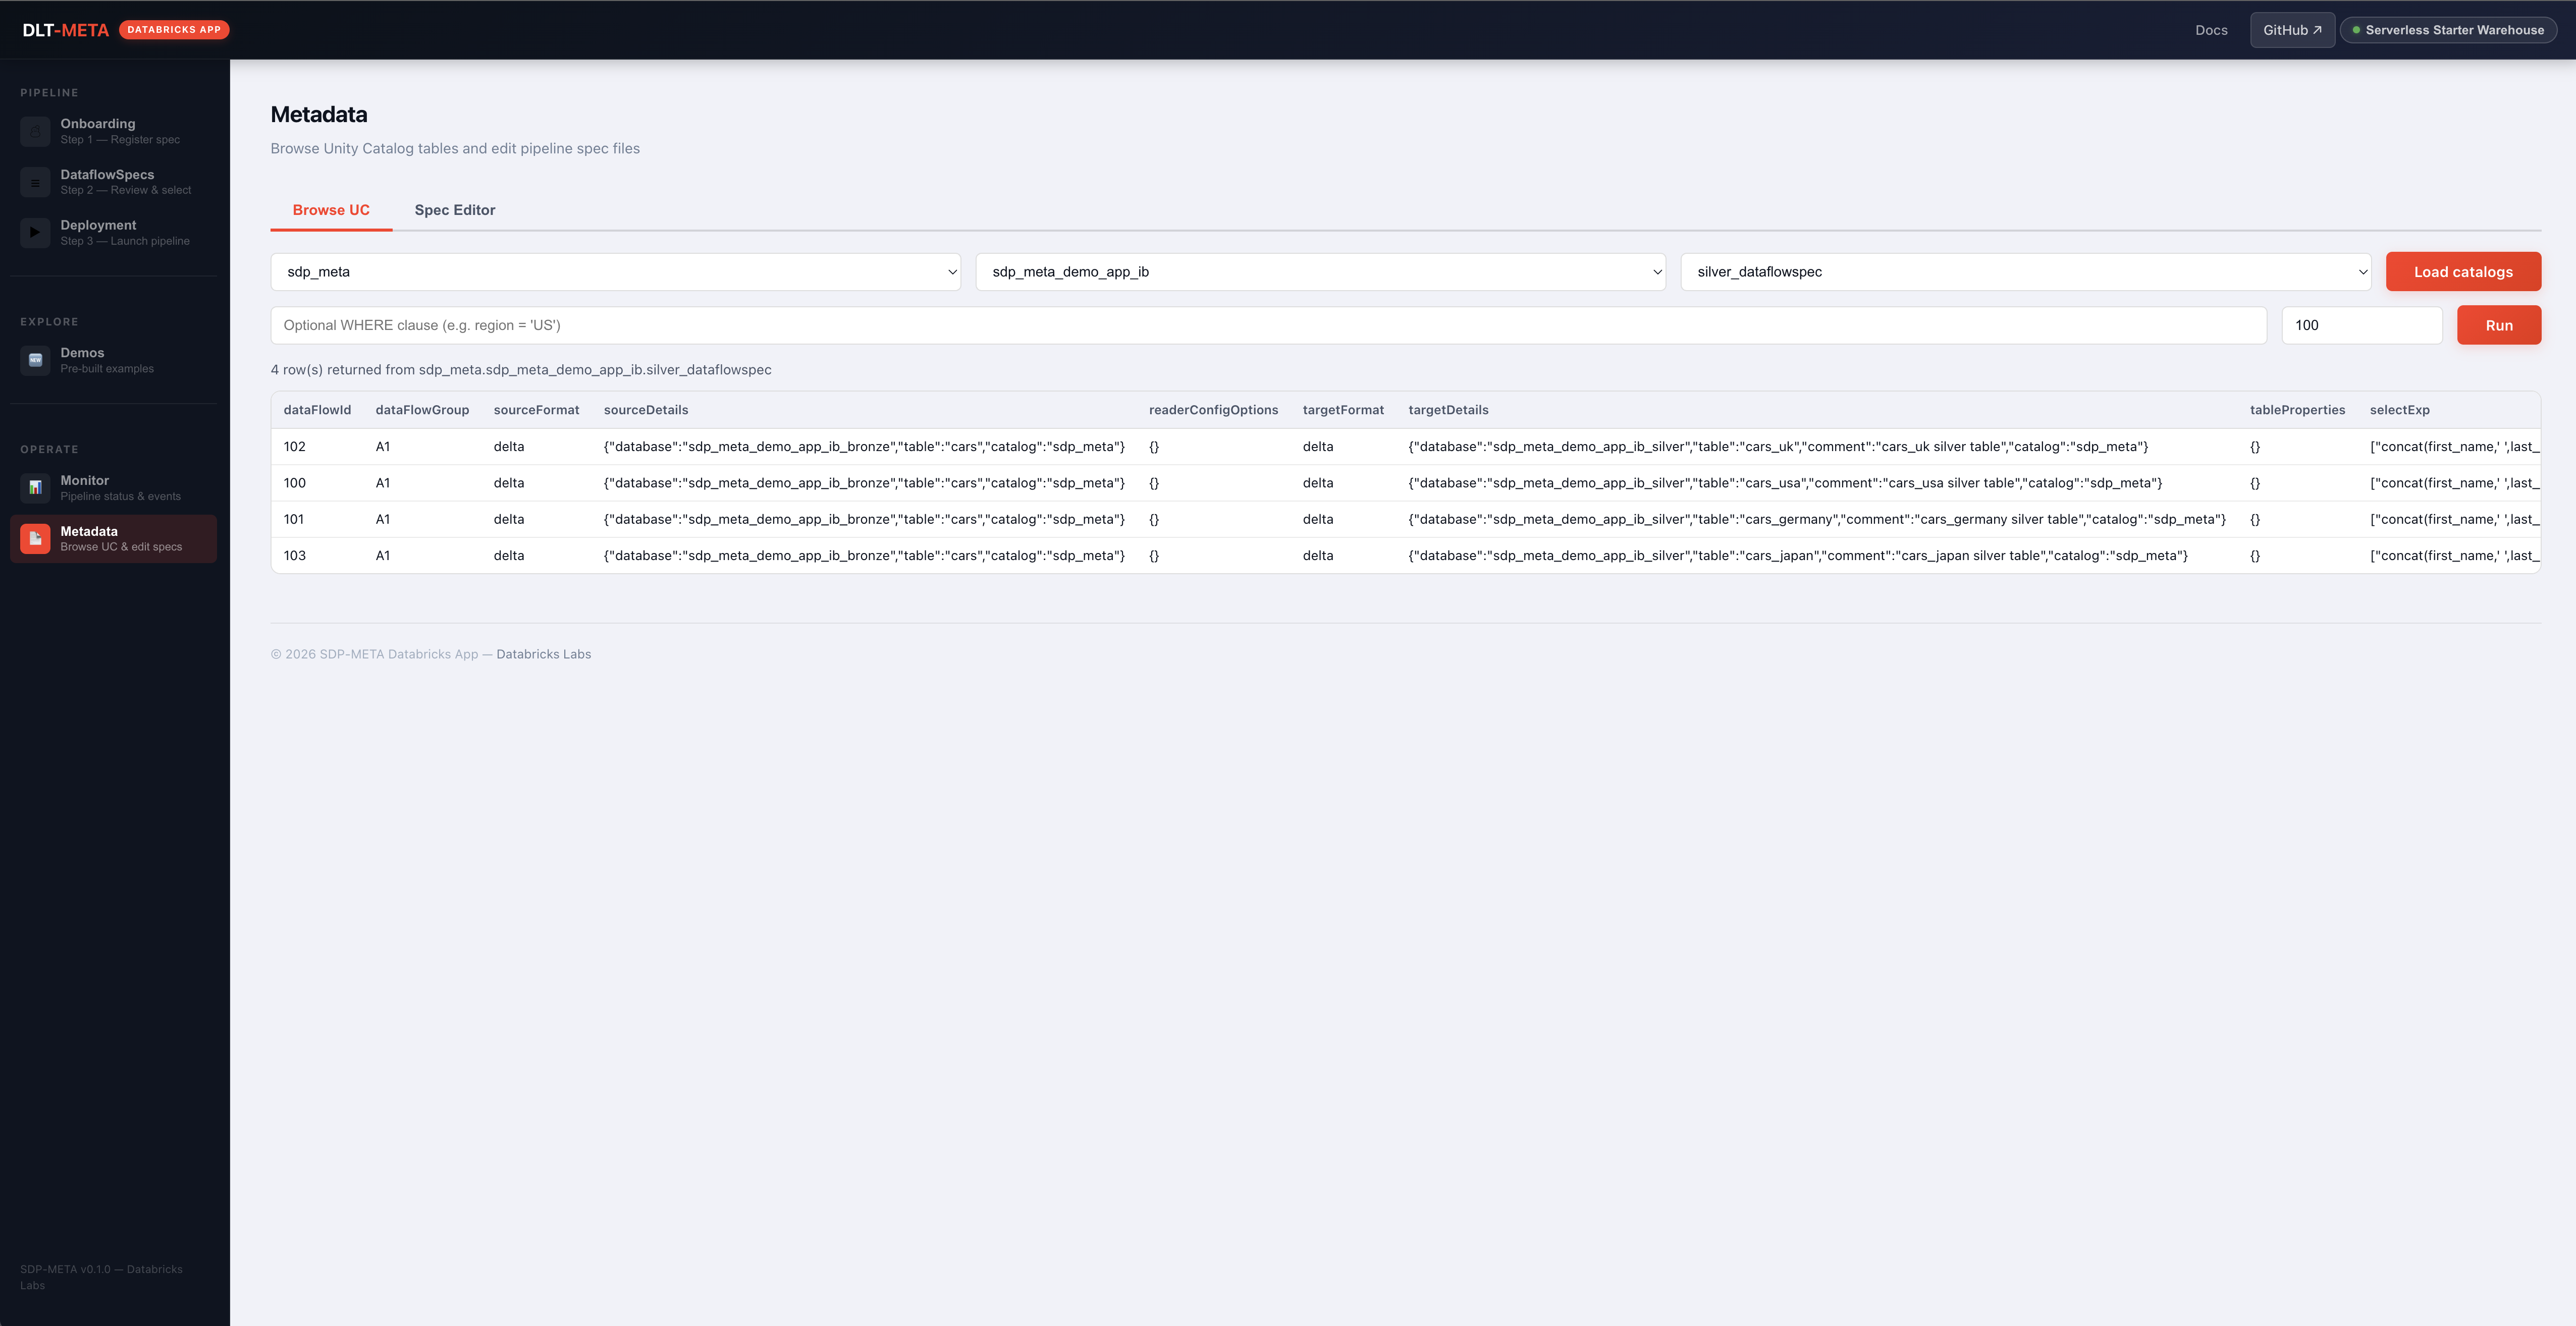2576x1326 pixels.
Task: Click sourceDetails cell in row 102
Action: click(x=864, y=447)
